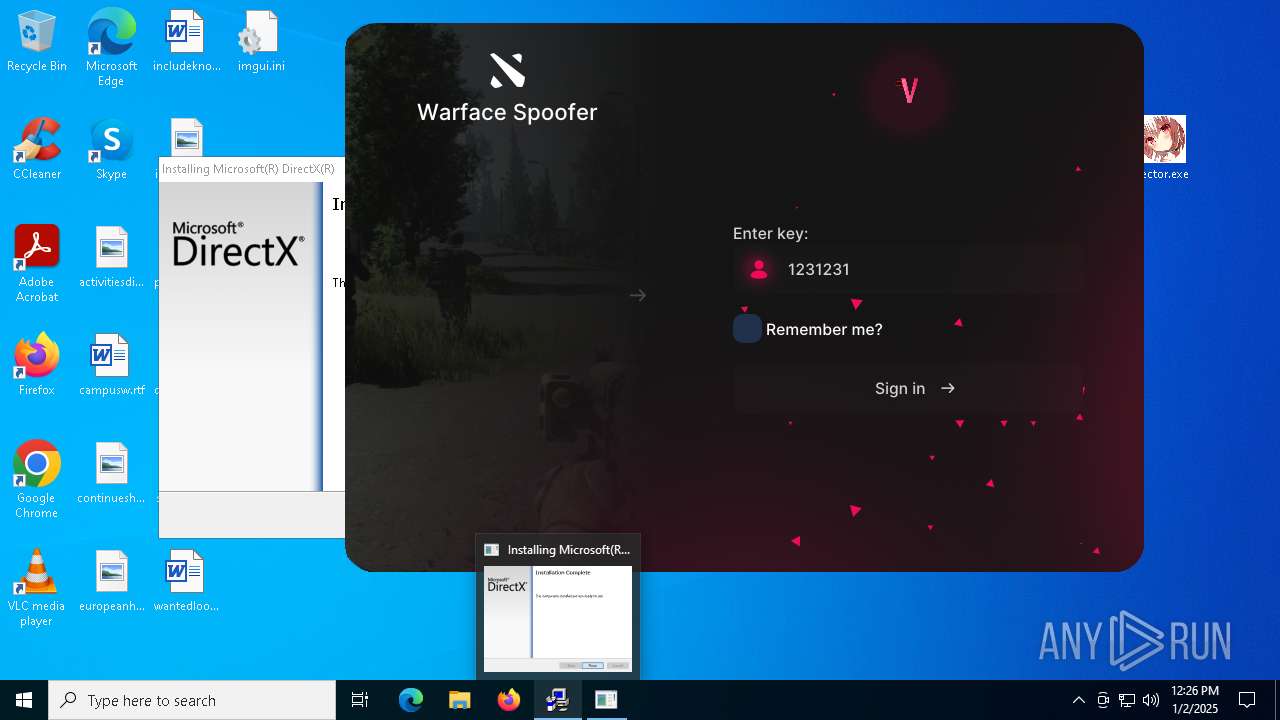The width and height of the screenshot is (1280, 720).
Task: Open Task View on the taskbar
Action: coord(360,700)
